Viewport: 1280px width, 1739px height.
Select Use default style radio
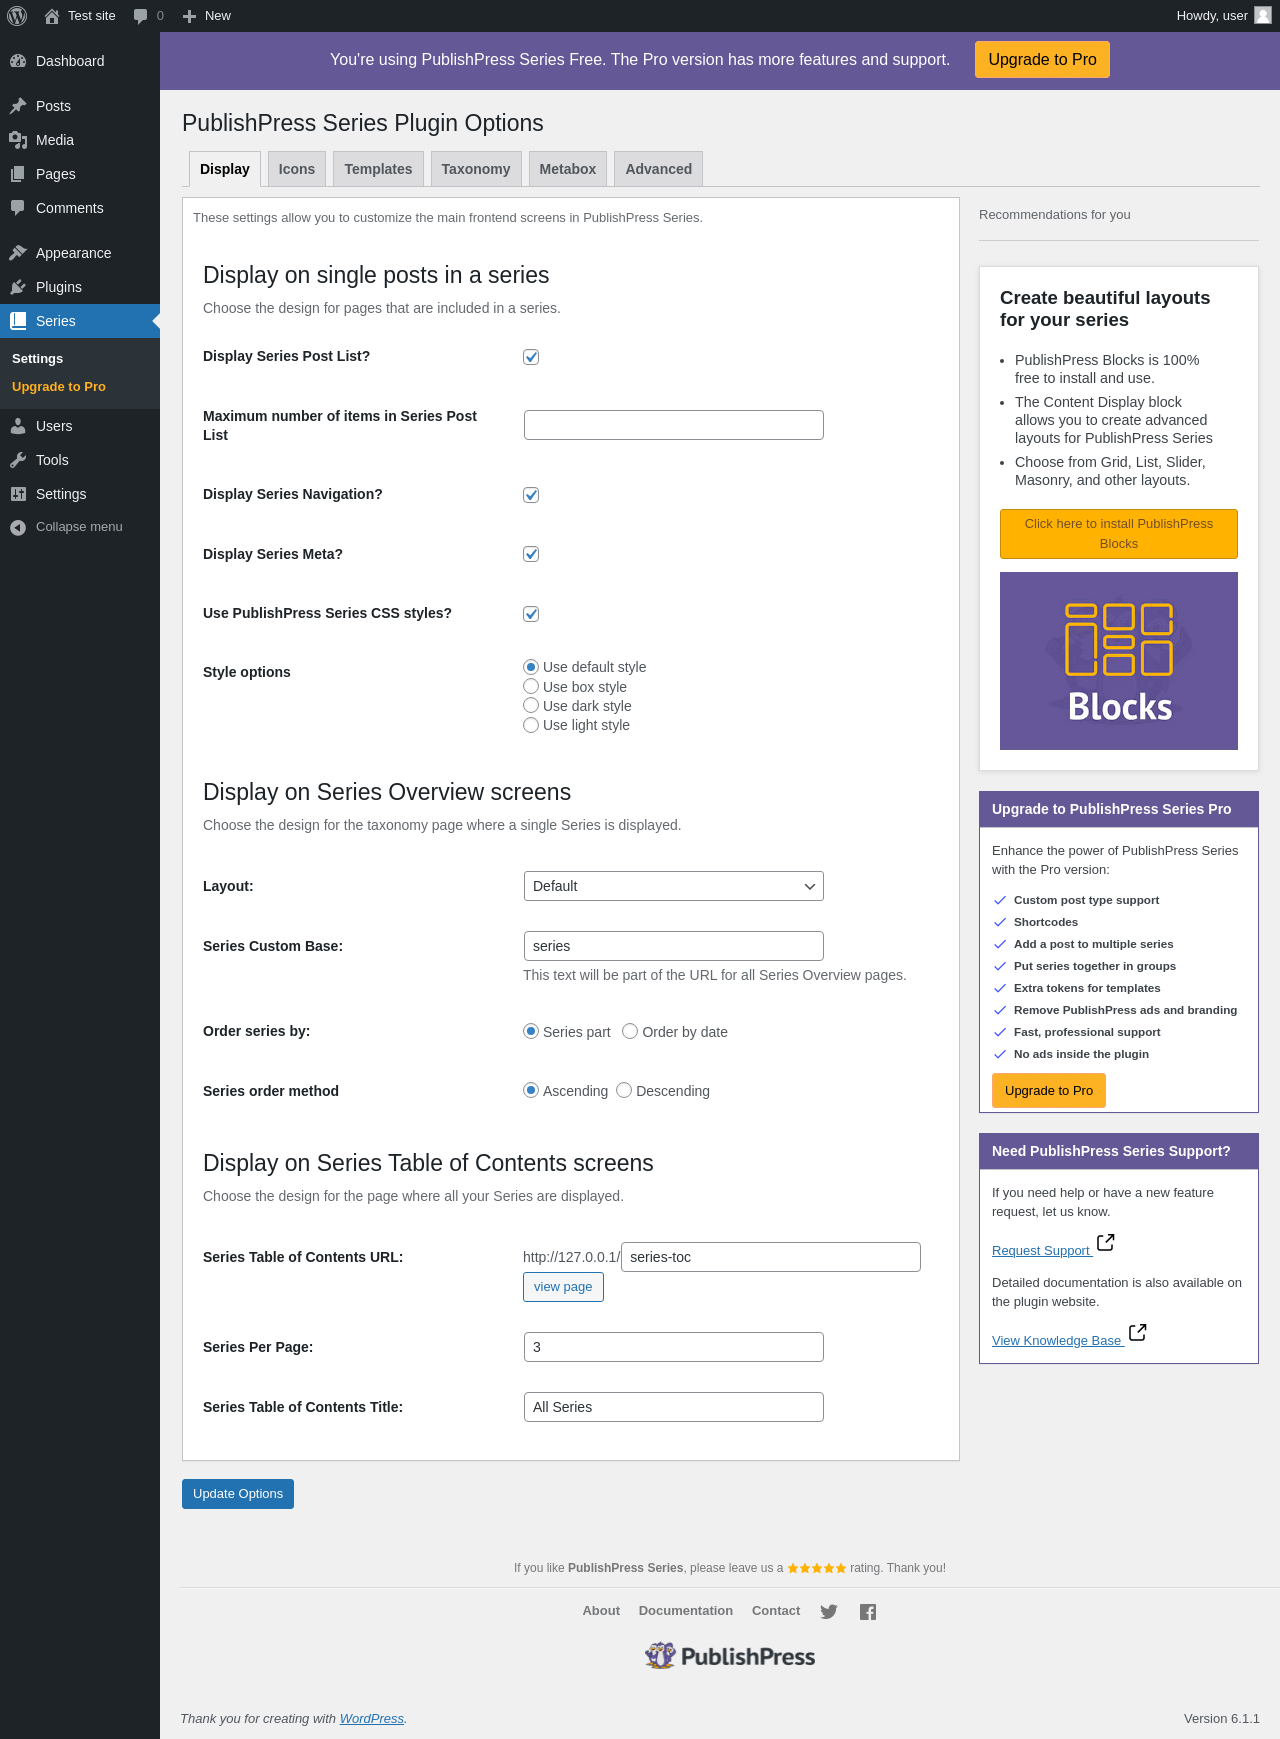tap(531, 667)
